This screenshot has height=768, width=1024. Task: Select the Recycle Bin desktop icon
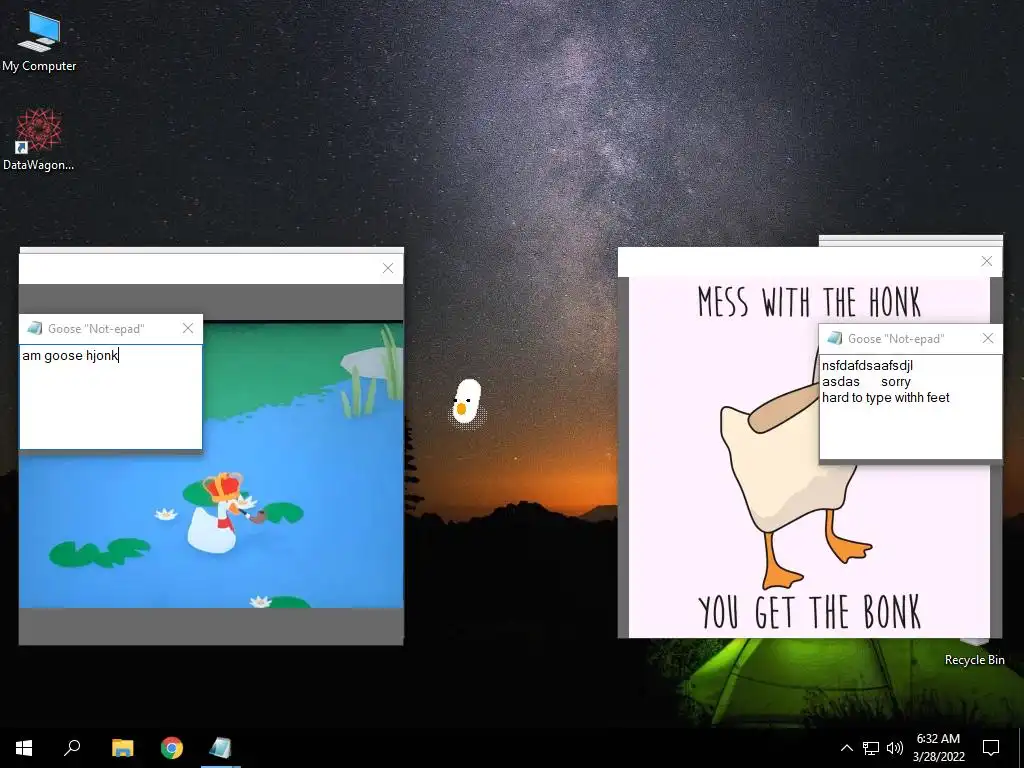click(x=974, y=653)
